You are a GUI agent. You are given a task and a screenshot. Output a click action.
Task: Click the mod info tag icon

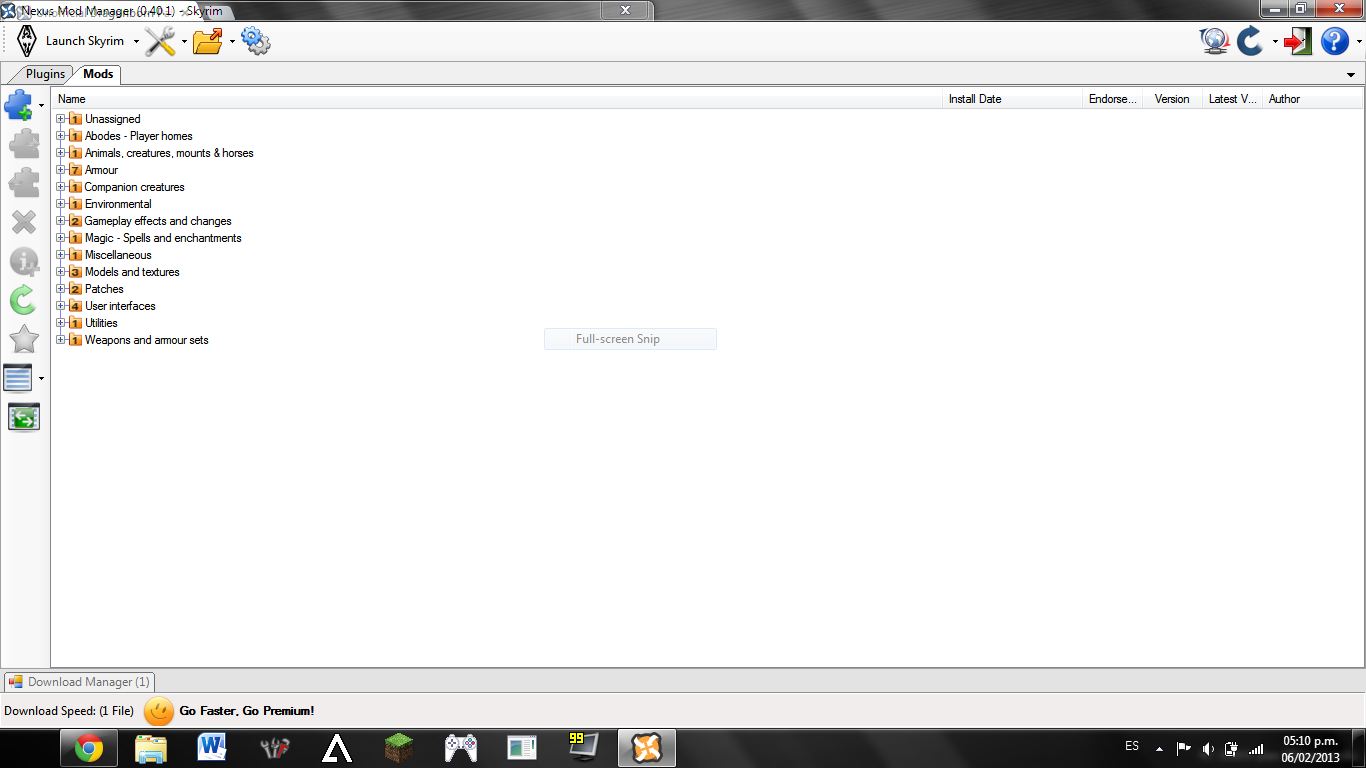click(x=23, y=261)
